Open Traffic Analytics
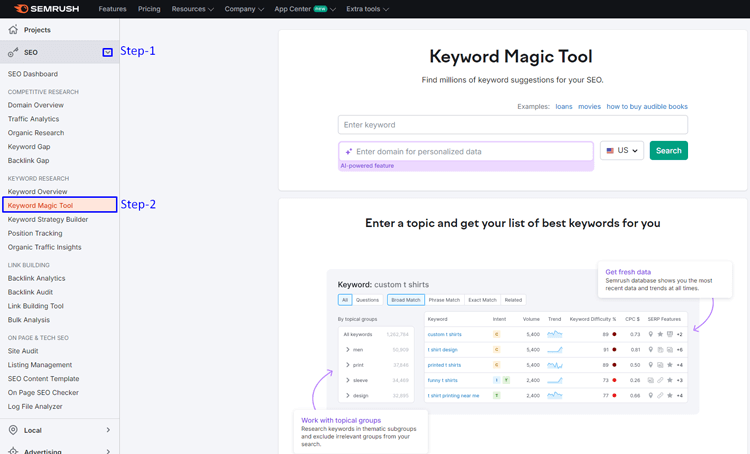 [33, 119]
